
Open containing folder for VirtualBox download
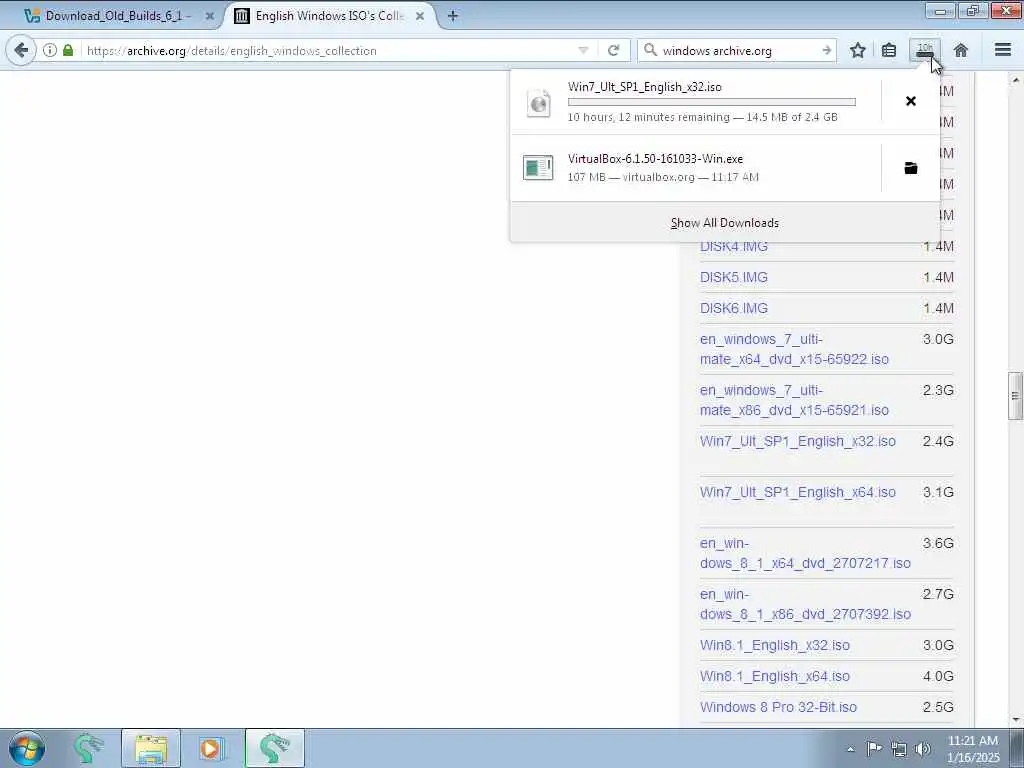pos(910,168)
